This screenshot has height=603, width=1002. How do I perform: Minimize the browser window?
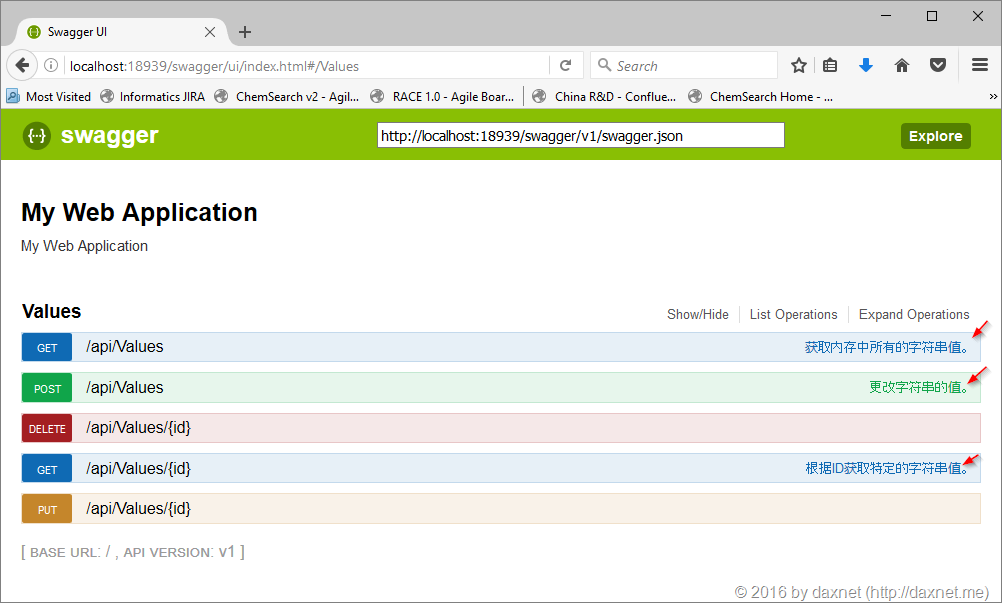(x=886, y=16)
